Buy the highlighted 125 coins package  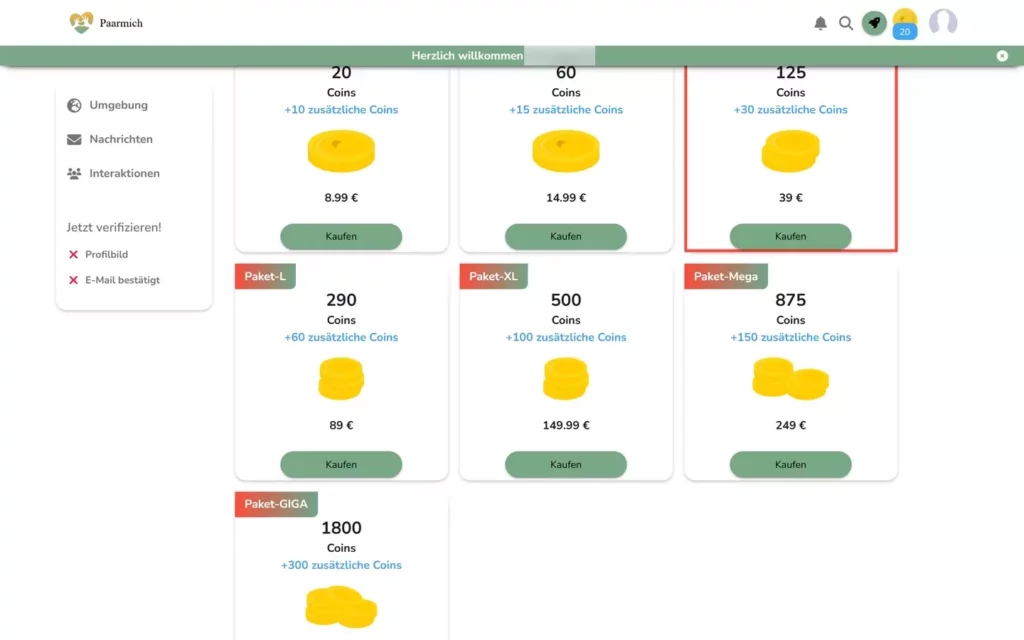(x=790, y=236)
